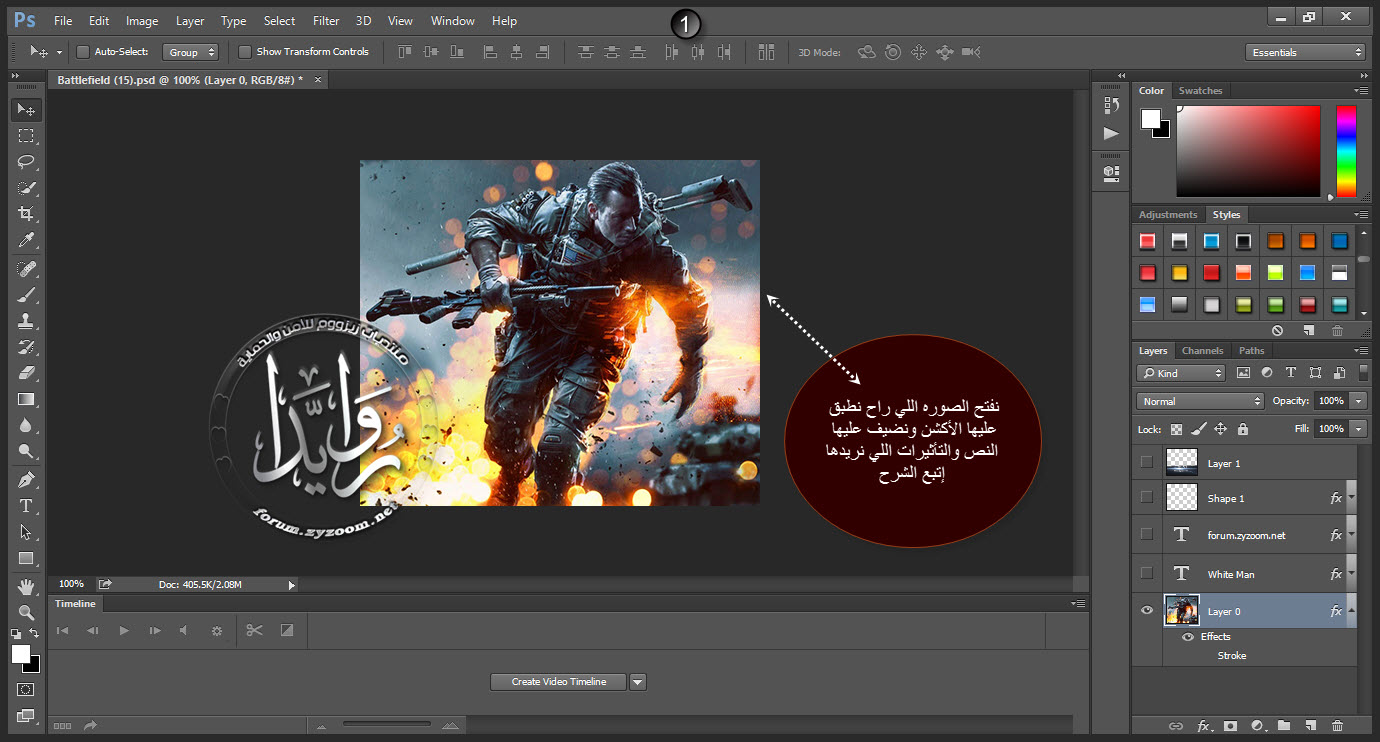This screenshot has height=742, width=1380.
Task: Enable Show Transform Controls checkbox
Action: coord(245,52)
